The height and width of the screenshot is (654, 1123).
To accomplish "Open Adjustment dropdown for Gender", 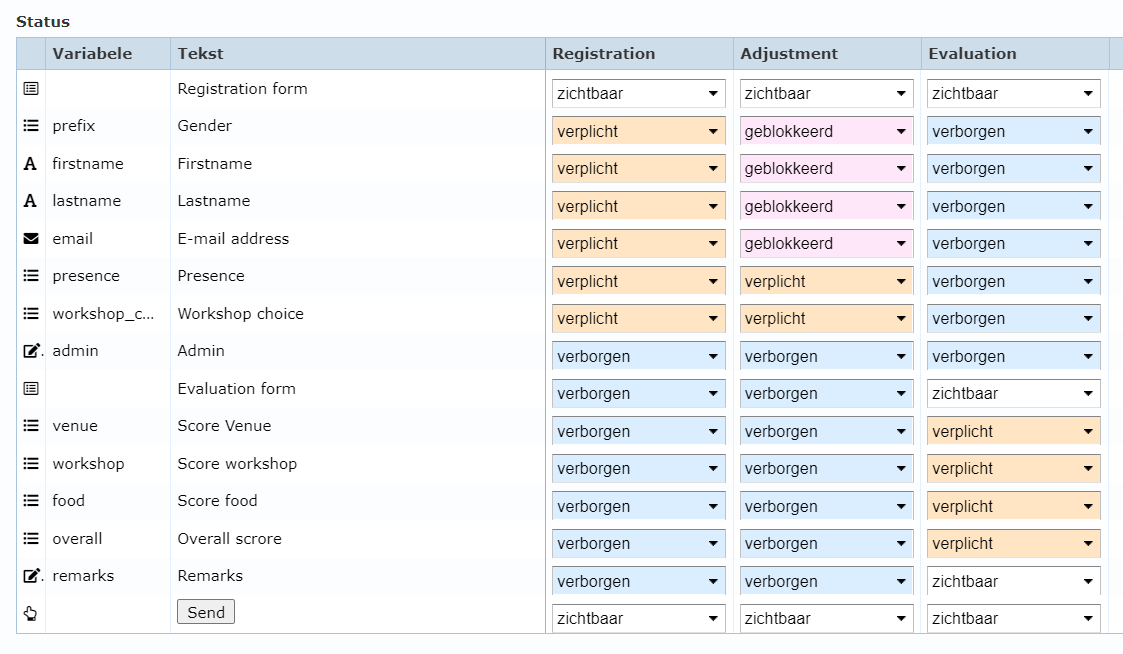I will point(826,132).
